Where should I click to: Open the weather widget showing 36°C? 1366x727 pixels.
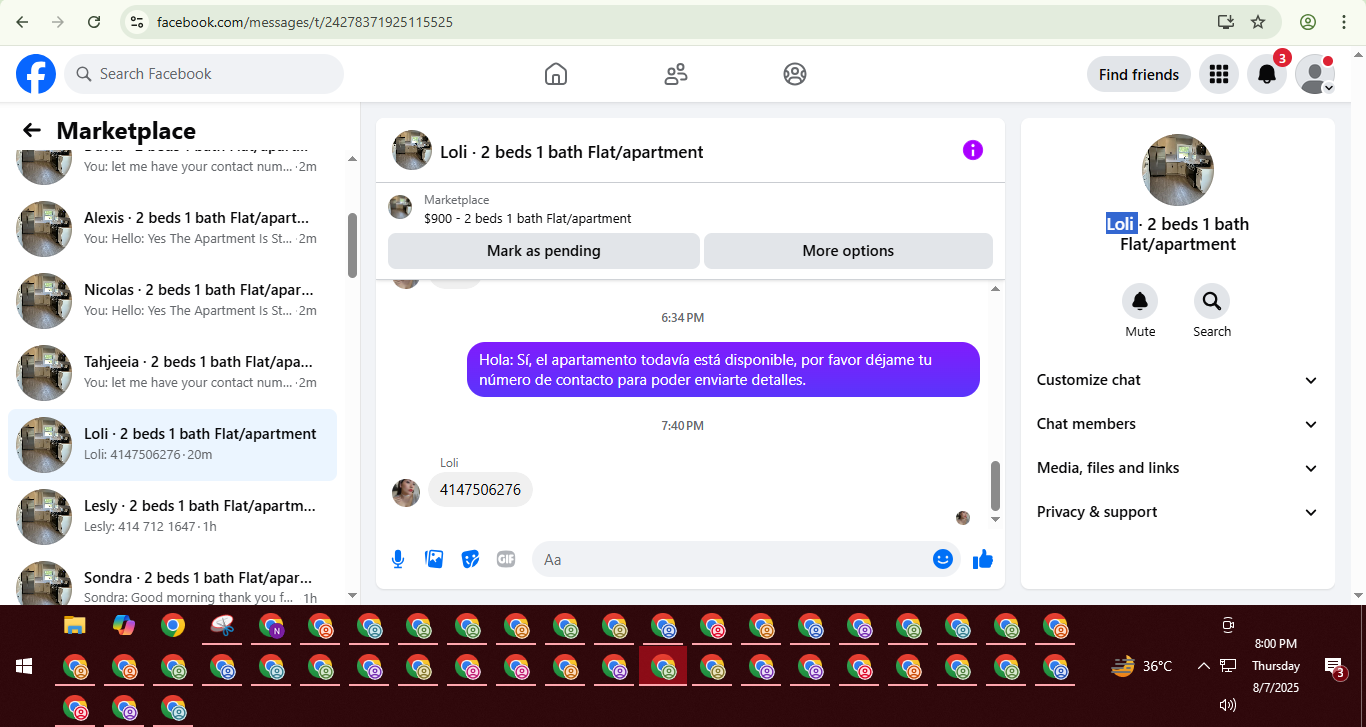pos(1142,666)
